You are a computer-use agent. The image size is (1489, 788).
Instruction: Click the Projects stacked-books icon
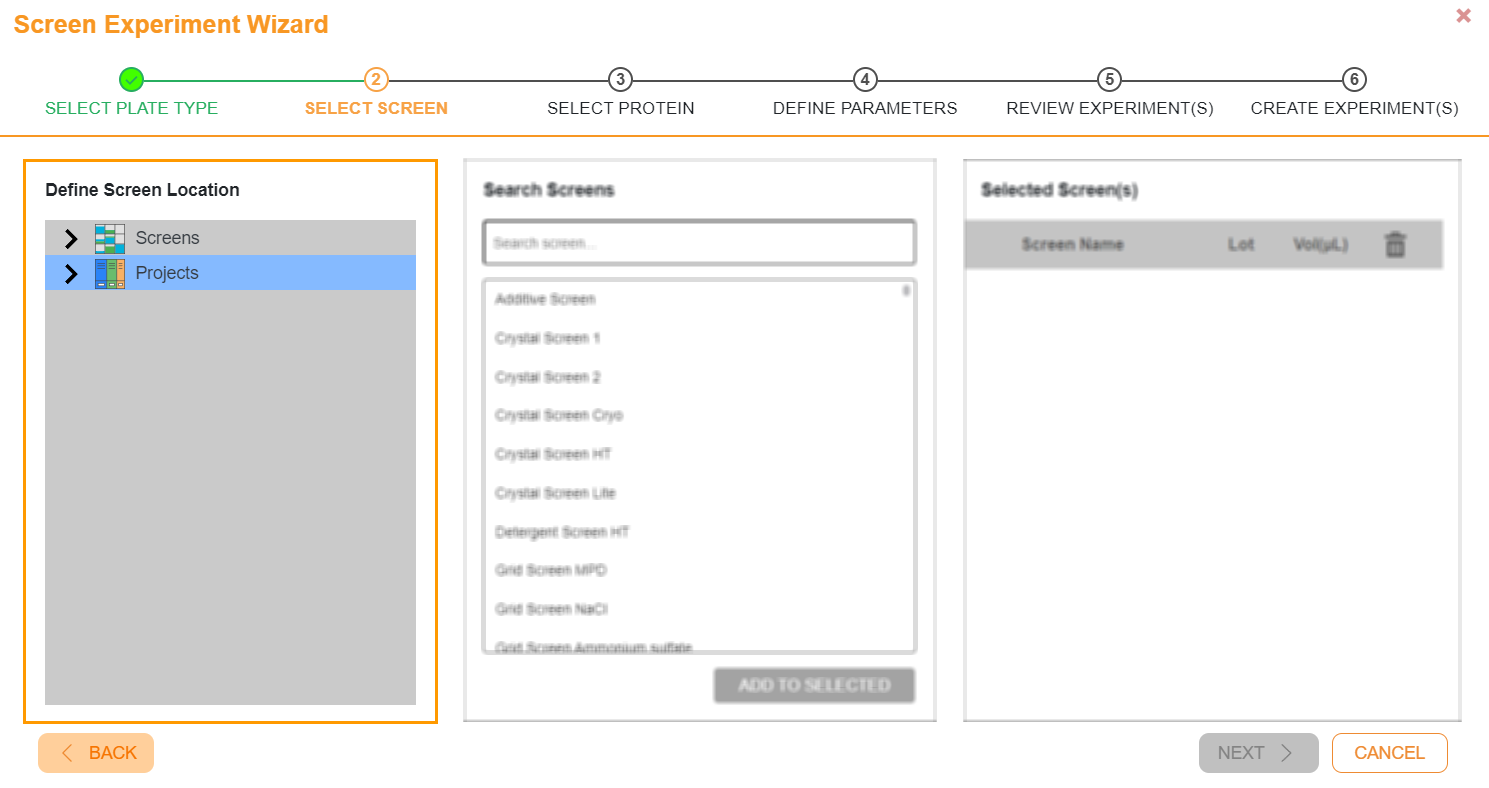tap(110, 272)
